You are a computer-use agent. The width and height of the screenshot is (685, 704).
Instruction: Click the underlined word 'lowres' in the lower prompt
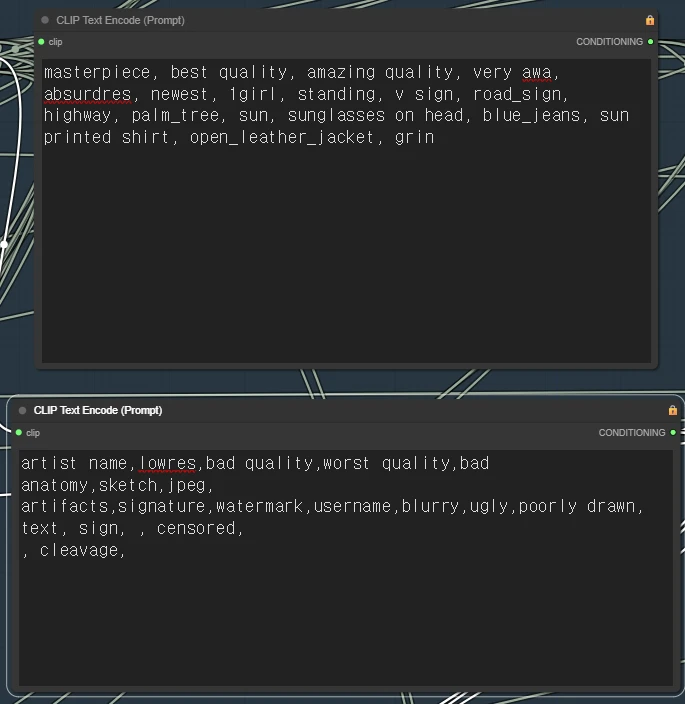tap(167, 463)
